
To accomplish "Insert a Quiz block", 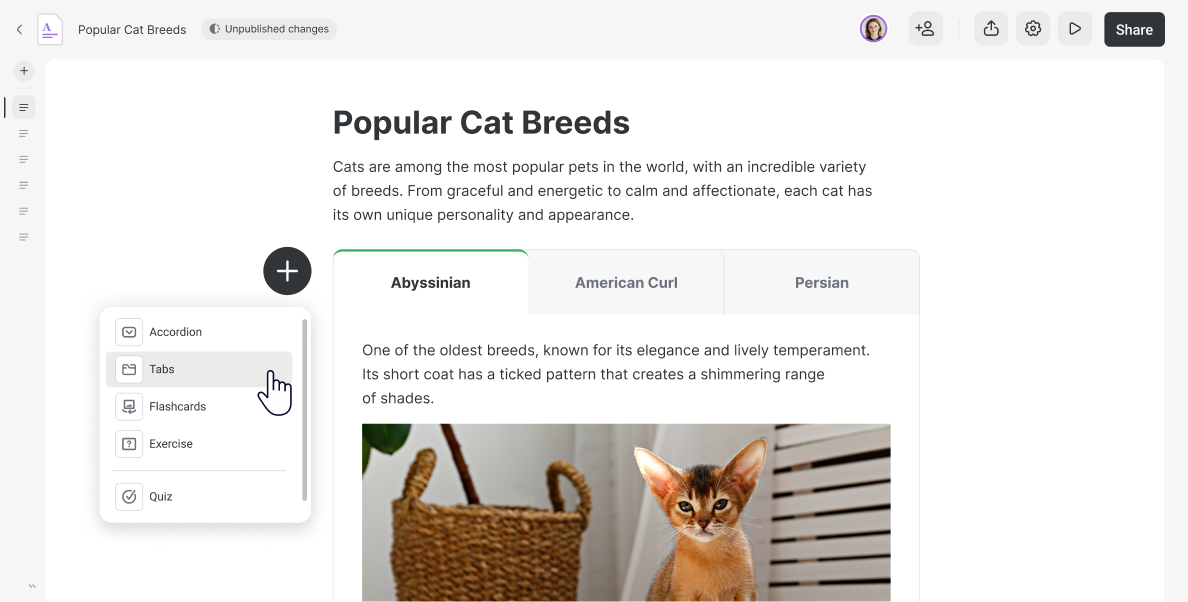I will (x=199, y=497).
